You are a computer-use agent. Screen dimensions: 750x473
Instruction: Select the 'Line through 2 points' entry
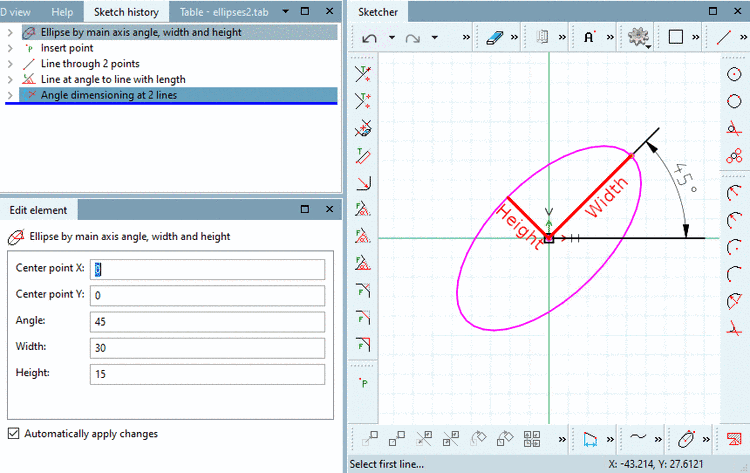tap(90, 64)
